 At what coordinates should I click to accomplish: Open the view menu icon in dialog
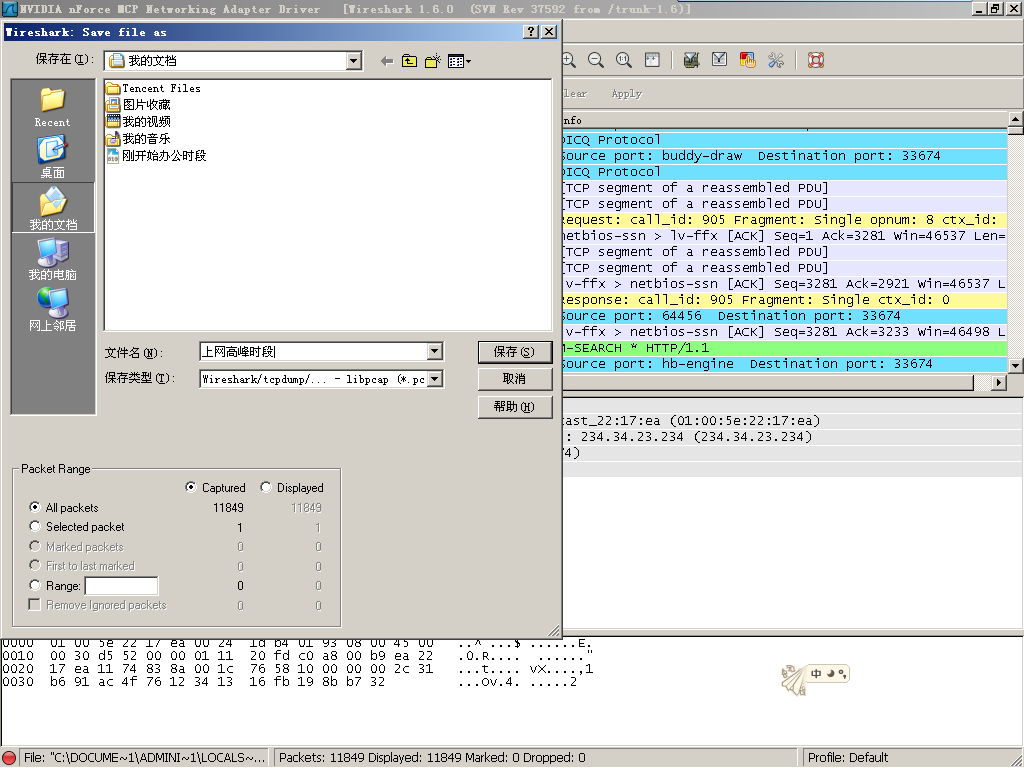coord(459,61)
